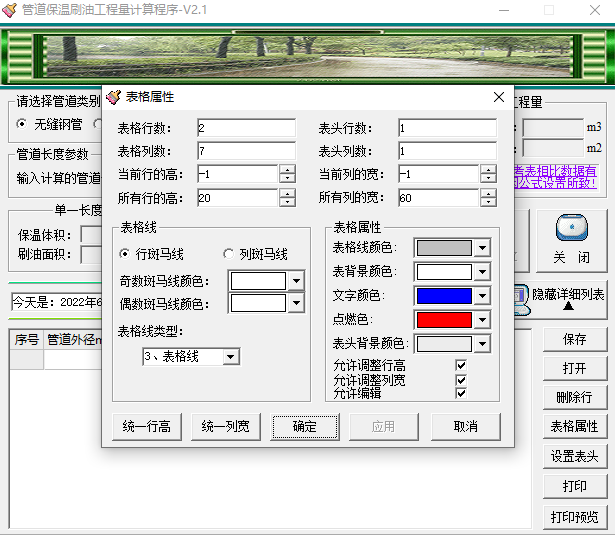Viewport: 615px width, 535px height.
Task: Click the 设置表头 button
Action: [x=575, y=456]
